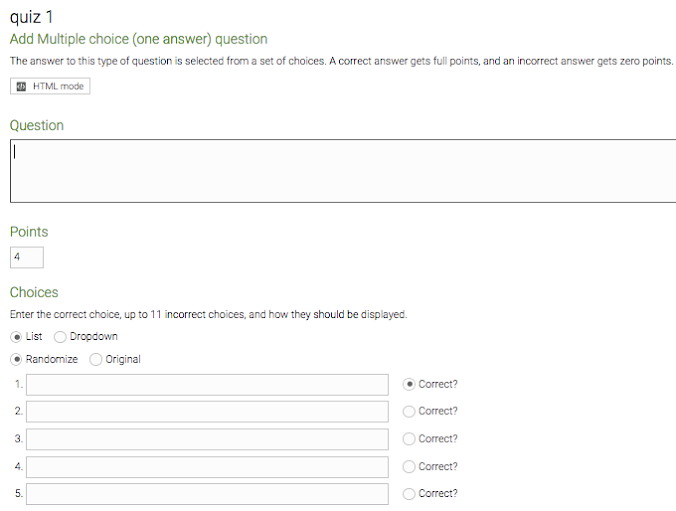Select Original choice order
Image resolution: width=676 pixels, height=511 pixels.
pyautogui.click(x=96, y=359)
